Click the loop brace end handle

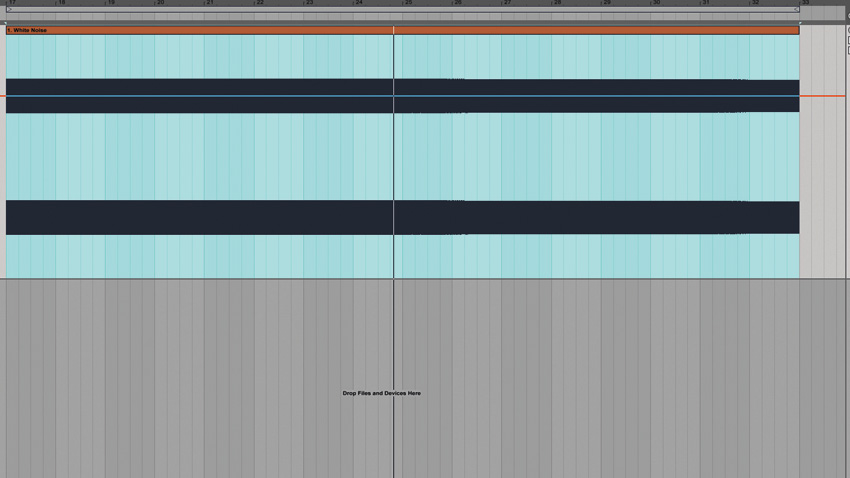coord(796,9)
